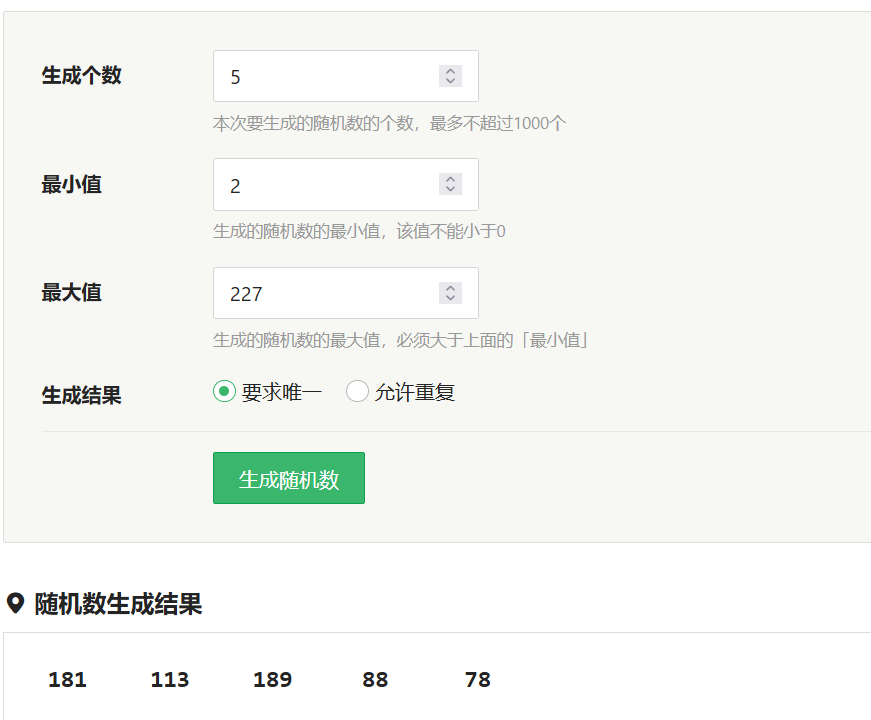Select the 要求唯一 radio button

[224, 392]
